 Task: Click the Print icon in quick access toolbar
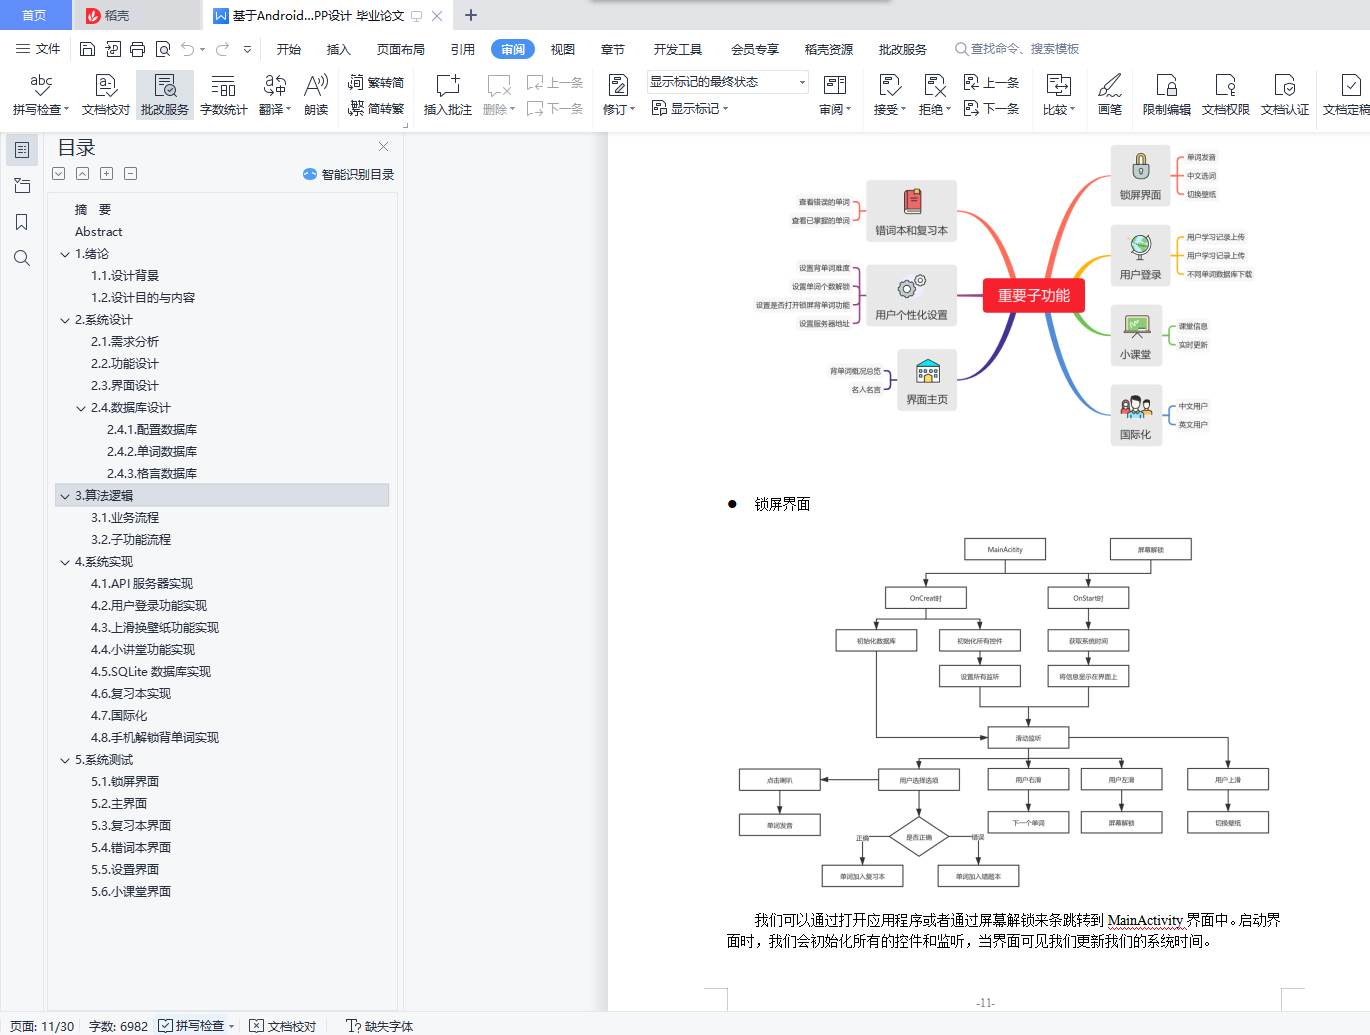click(x=138, y=49)
